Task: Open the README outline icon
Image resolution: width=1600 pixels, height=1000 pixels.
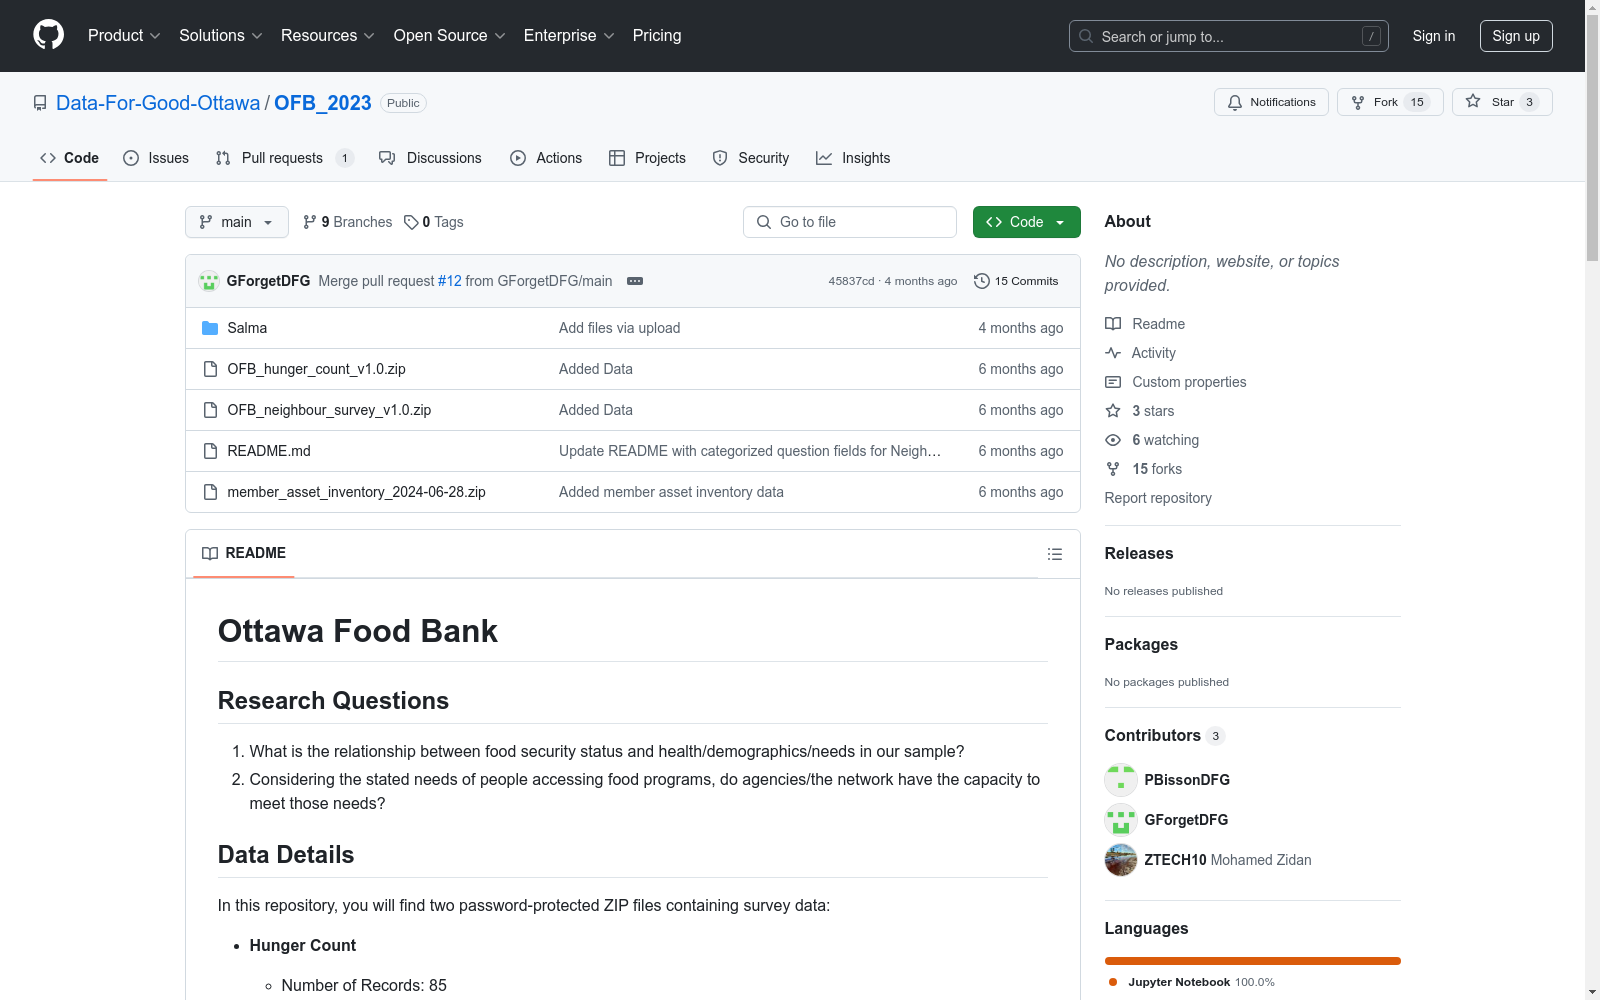Action: click(x=1055, y=554)
